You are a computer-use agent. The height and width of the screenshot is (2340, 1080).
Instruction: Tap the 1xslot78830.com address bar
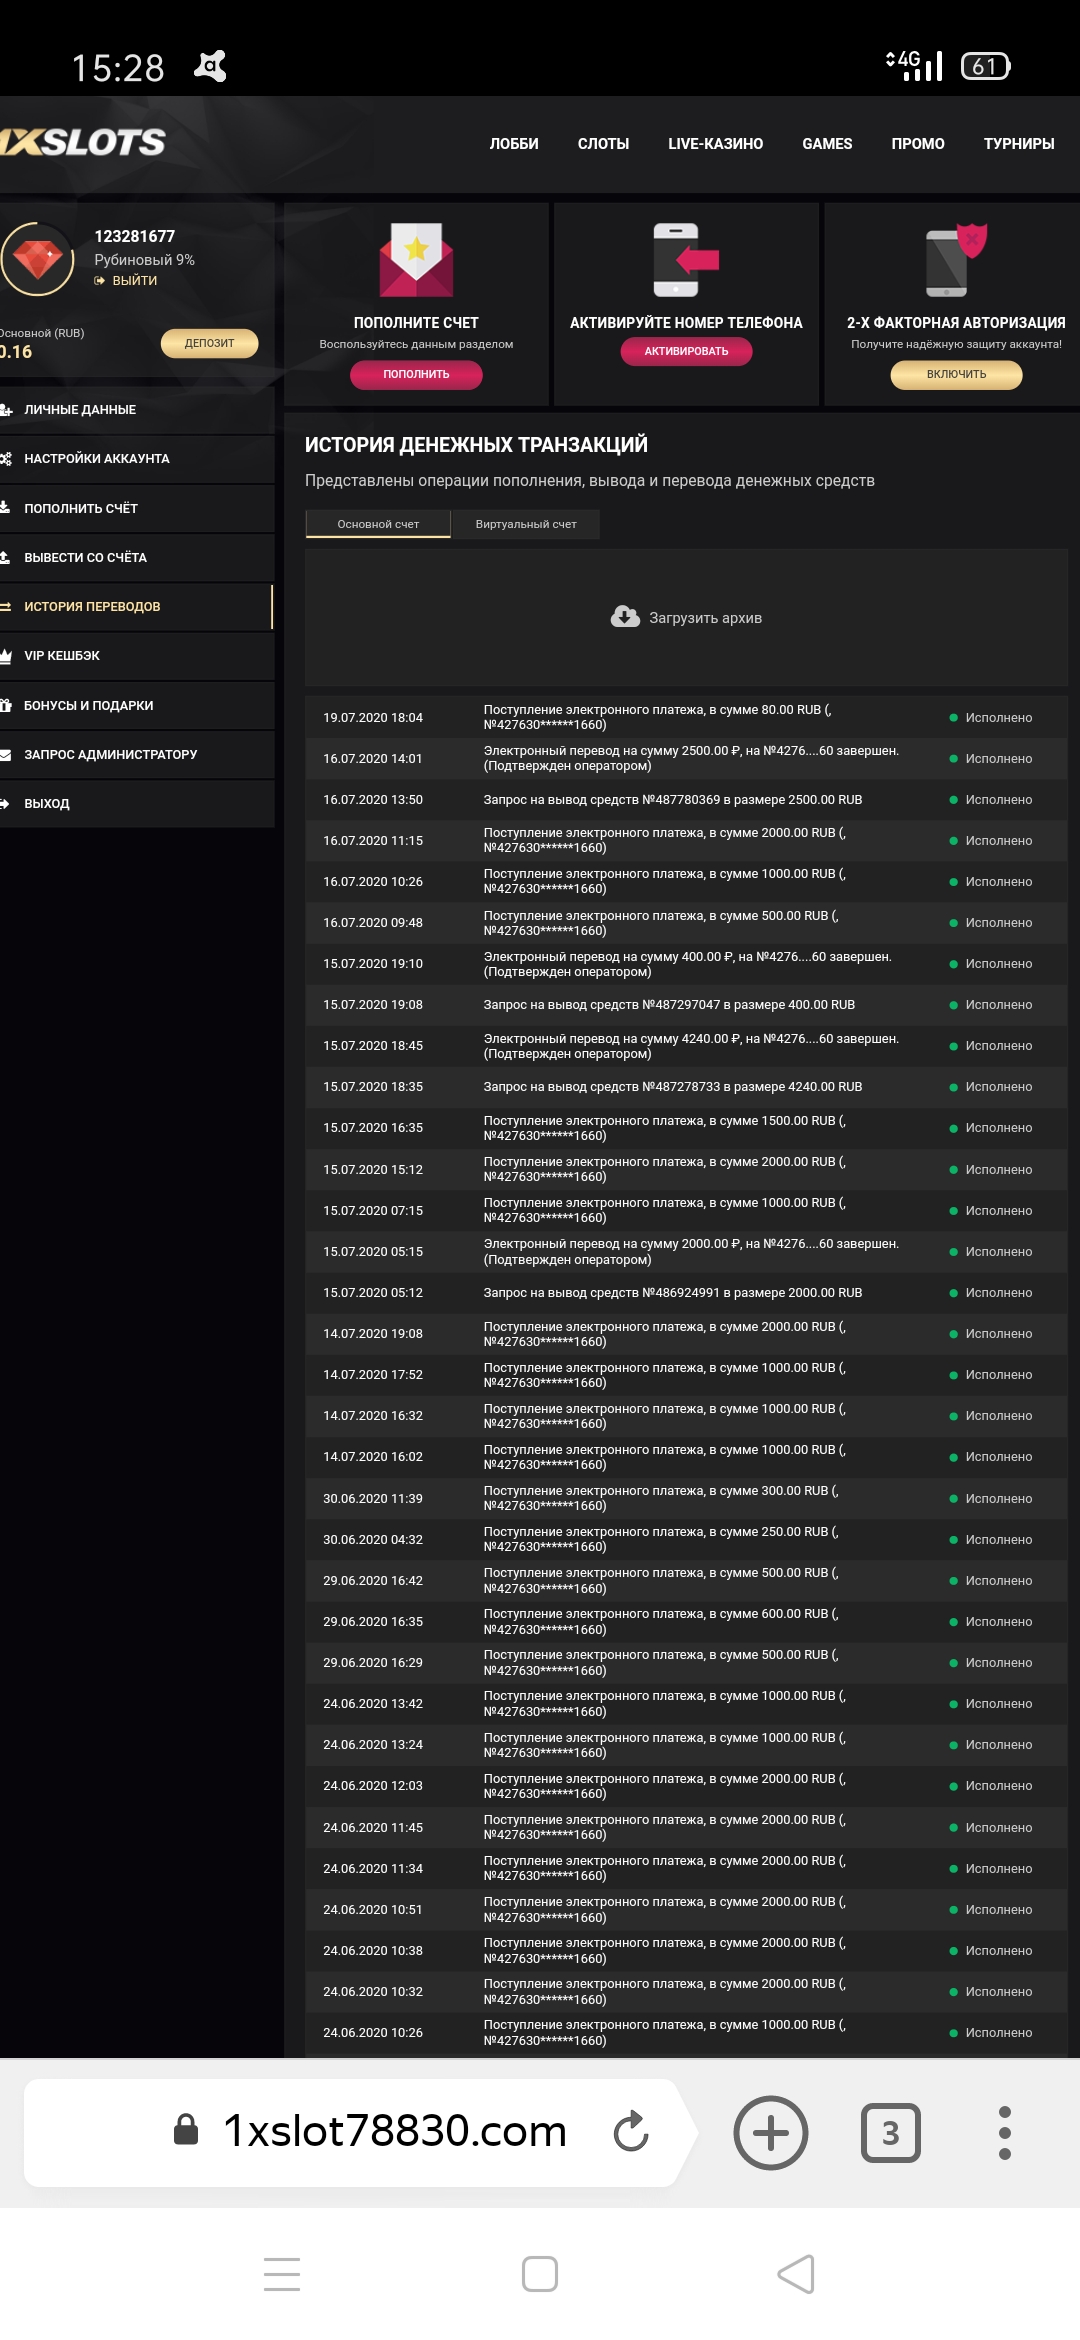(x=394, y=2131)
